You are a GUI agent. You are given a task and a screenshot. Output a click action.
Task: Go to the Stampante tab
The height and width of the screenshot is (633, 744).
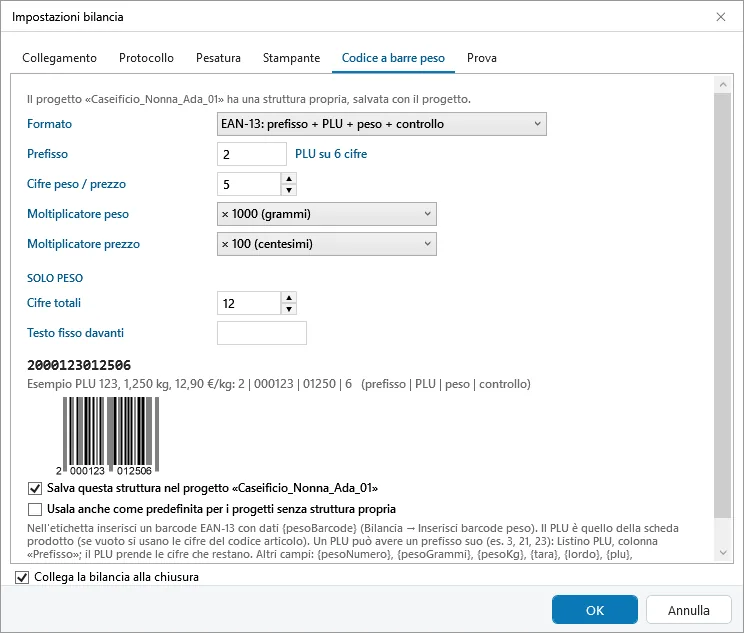coord(291,58)
